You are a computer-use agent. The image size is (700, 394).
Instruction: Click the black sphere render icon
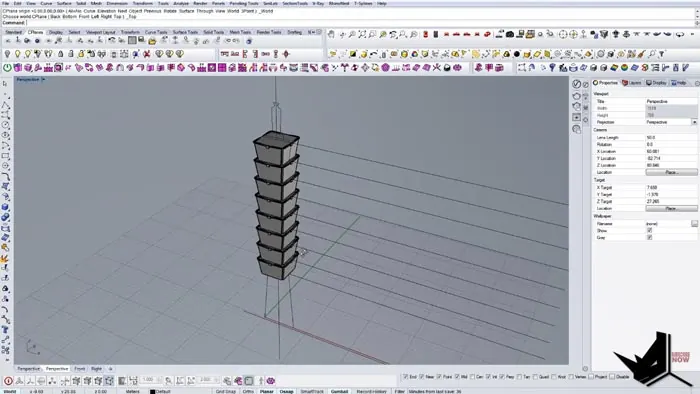coord(517,54)
